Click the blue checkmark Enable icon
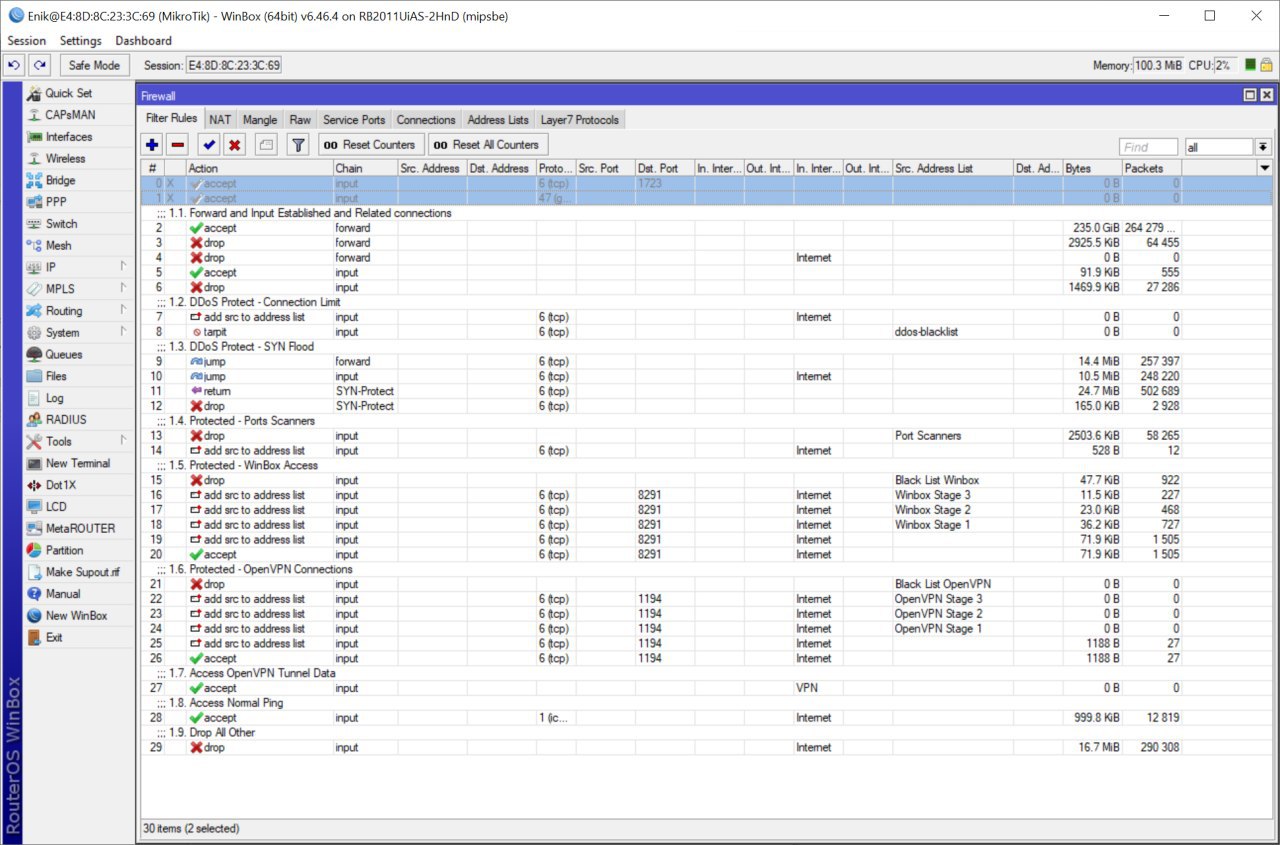This screenshot has height=845, width=1280. (209, 145)
